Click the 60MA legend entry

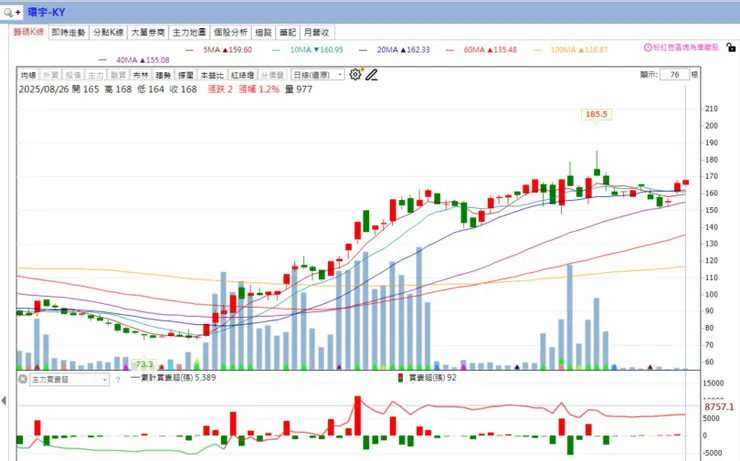point(481,50)
